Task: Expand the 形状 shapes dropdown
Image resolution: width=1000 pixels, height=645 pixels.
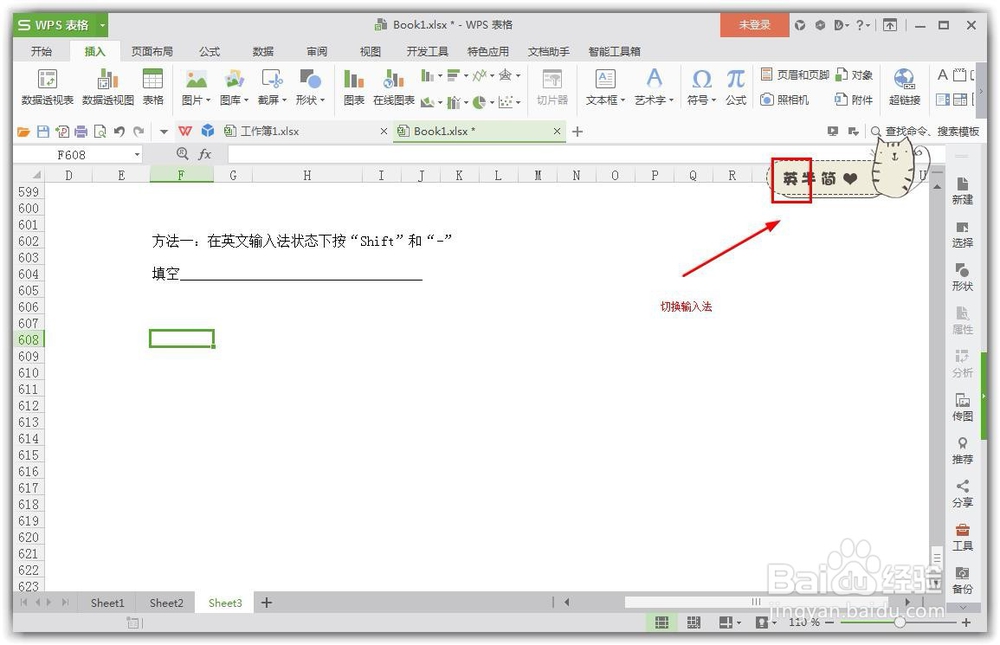Action: click(323, 98)
